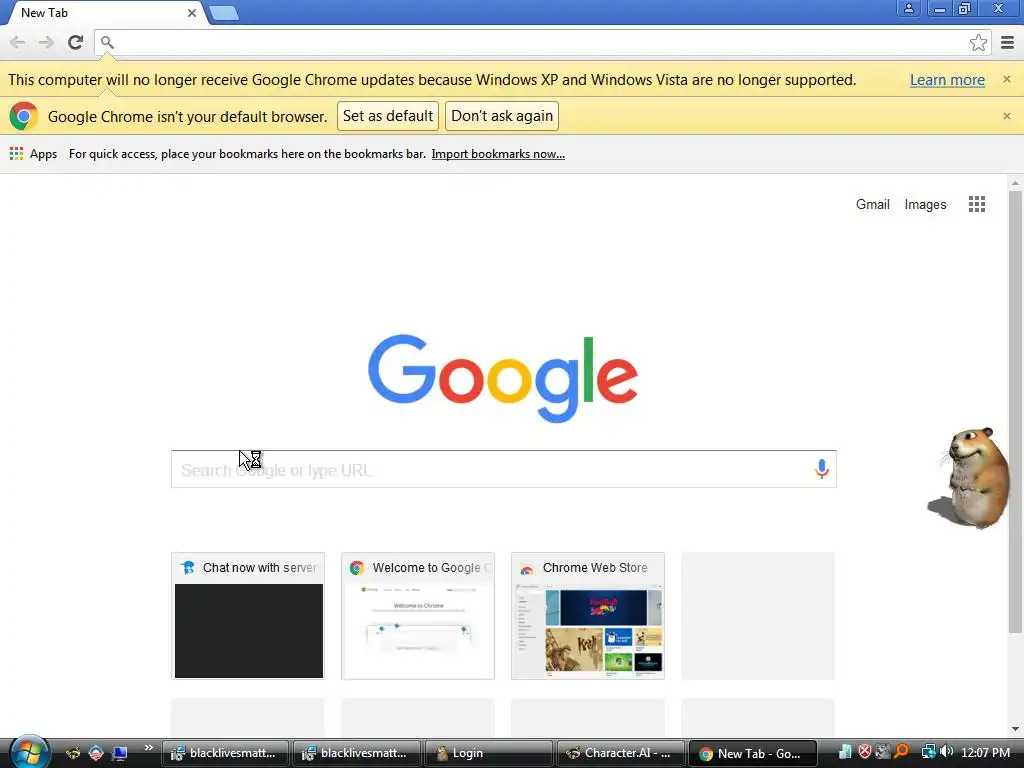Click the page vertical scrollbar thumb

coord(1015,411)
